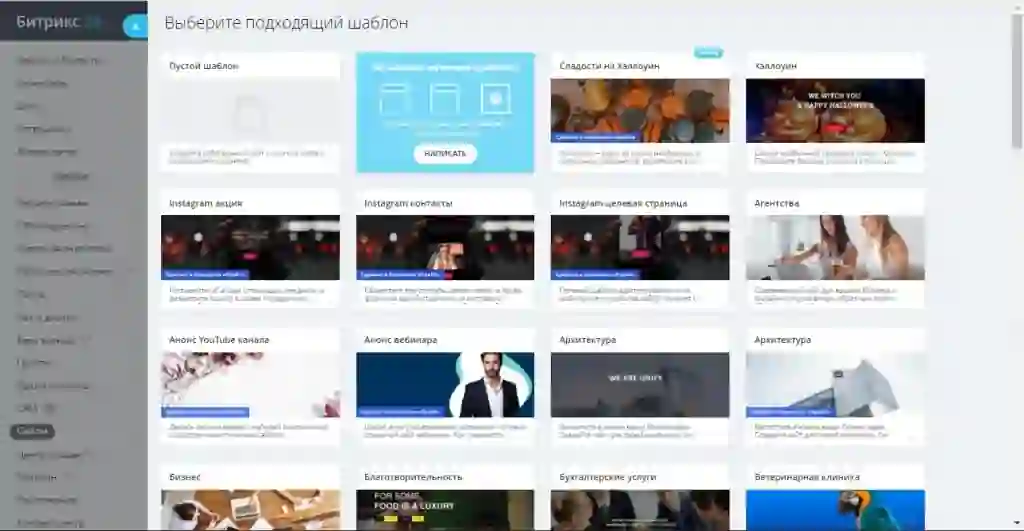This screenshot has height=531, width=1024.
Task: Click the middle layout icon in blue card
Action: [x=445, y=99]
